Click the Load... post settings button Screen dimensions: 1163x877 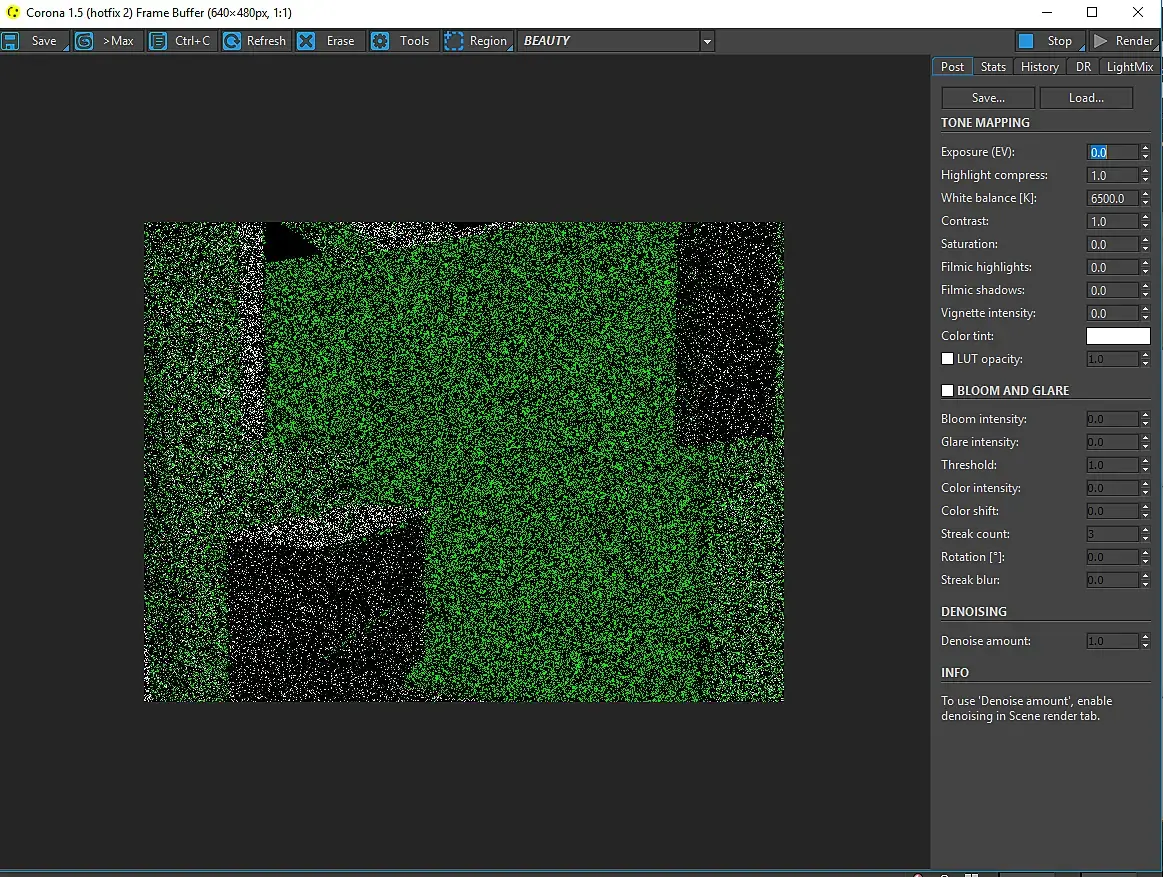point(1086,98)
